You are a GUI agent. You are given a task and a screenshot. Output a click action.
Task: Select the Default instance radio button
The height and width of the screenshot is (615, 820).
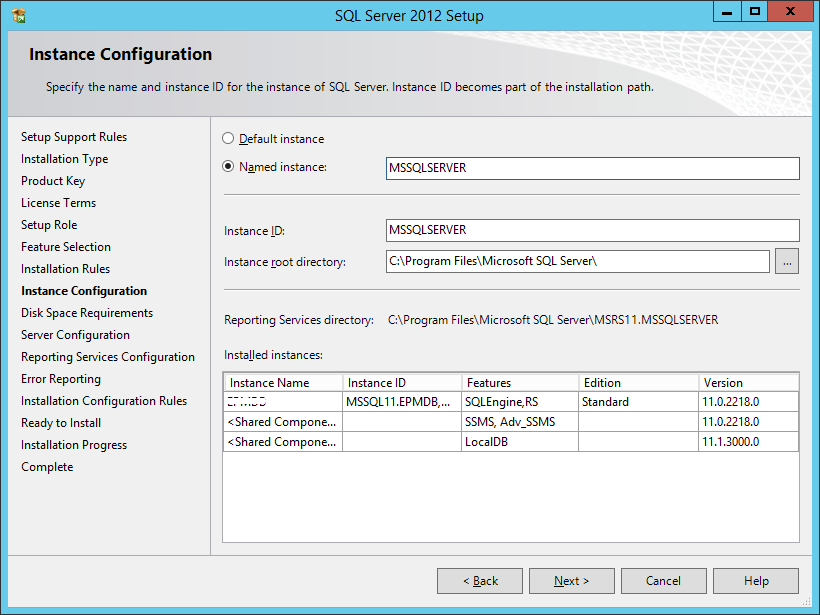point(228,138)
